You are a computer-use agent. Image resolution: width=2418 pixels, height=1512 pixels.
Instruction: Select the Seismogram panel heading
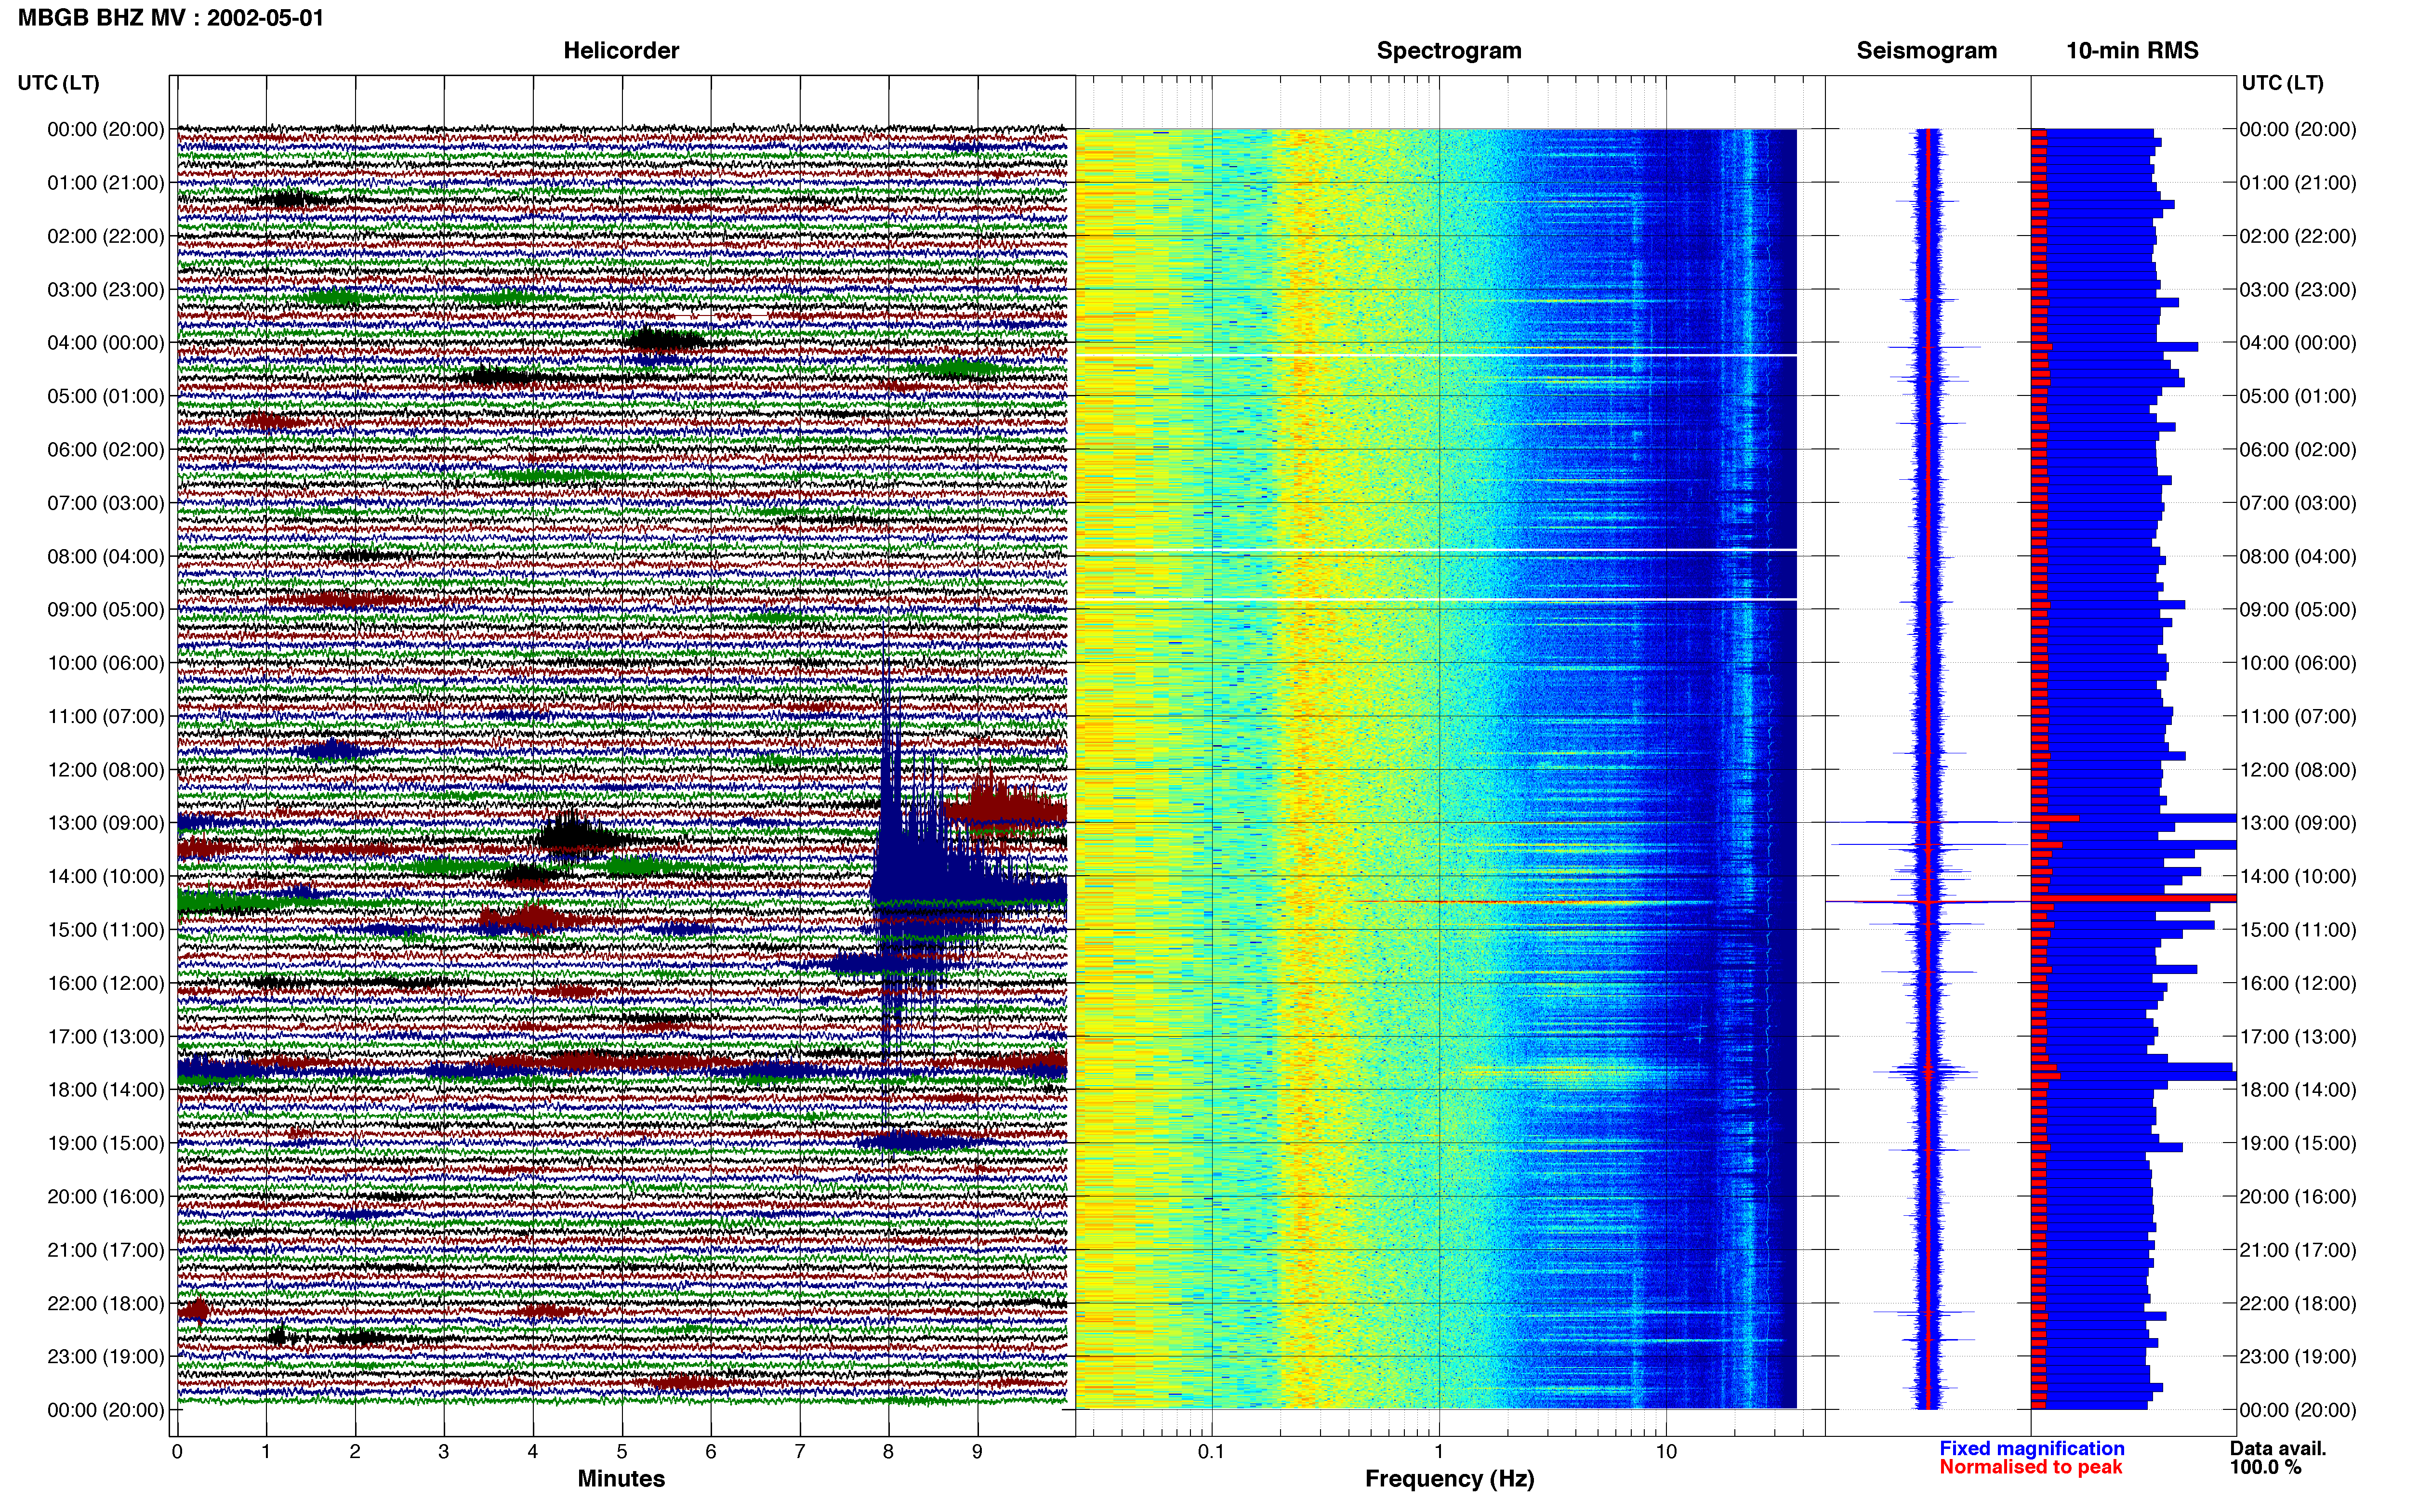[1926, 51]
